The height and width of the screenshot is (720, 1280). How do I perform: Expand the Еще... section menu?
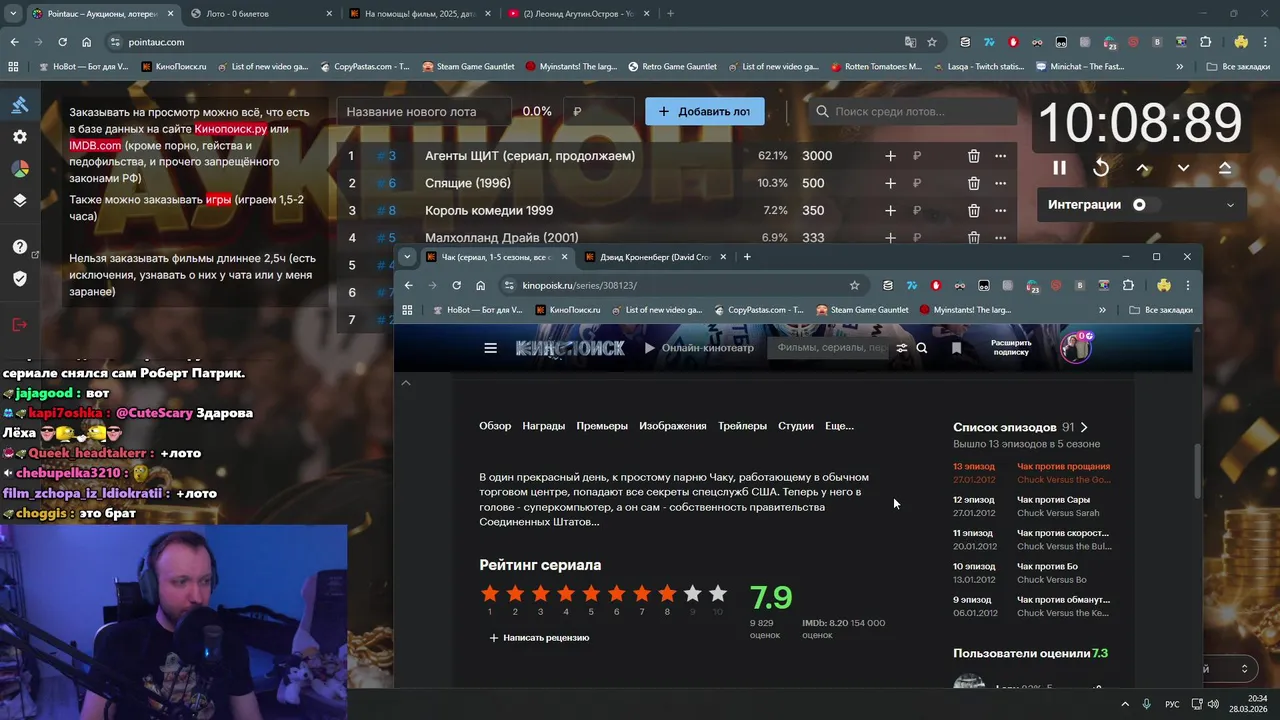839,426
